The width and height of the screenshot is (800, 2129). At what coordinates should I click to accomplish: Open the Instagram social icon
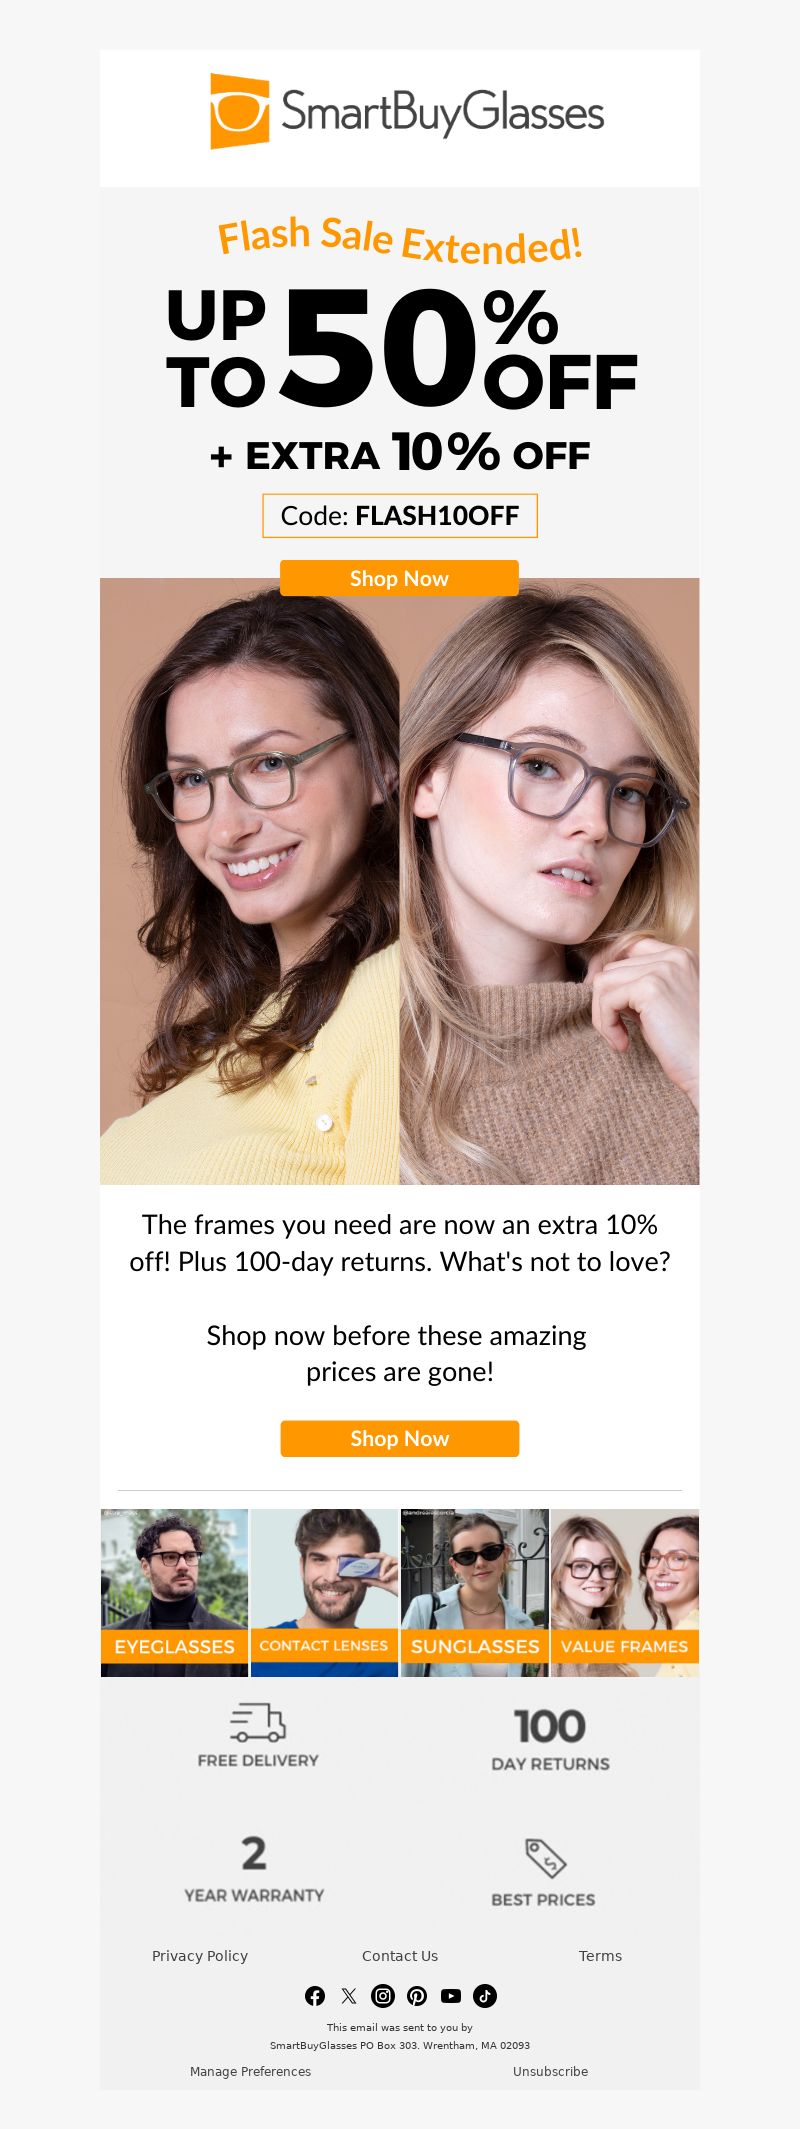[x=383, y=1996]
